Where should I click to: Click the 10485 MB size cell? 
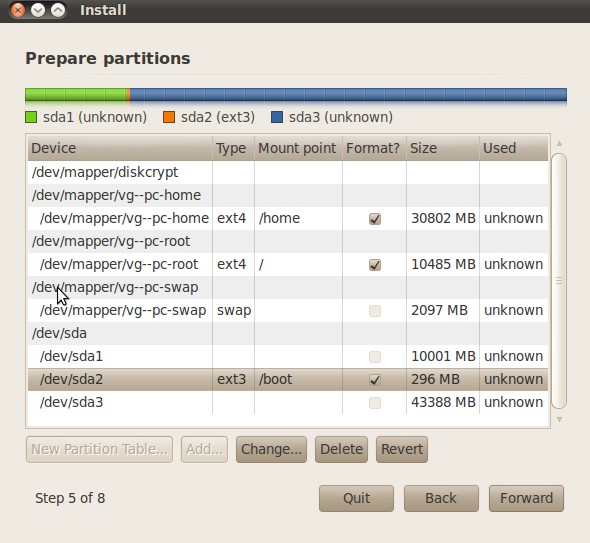(443, 264)
